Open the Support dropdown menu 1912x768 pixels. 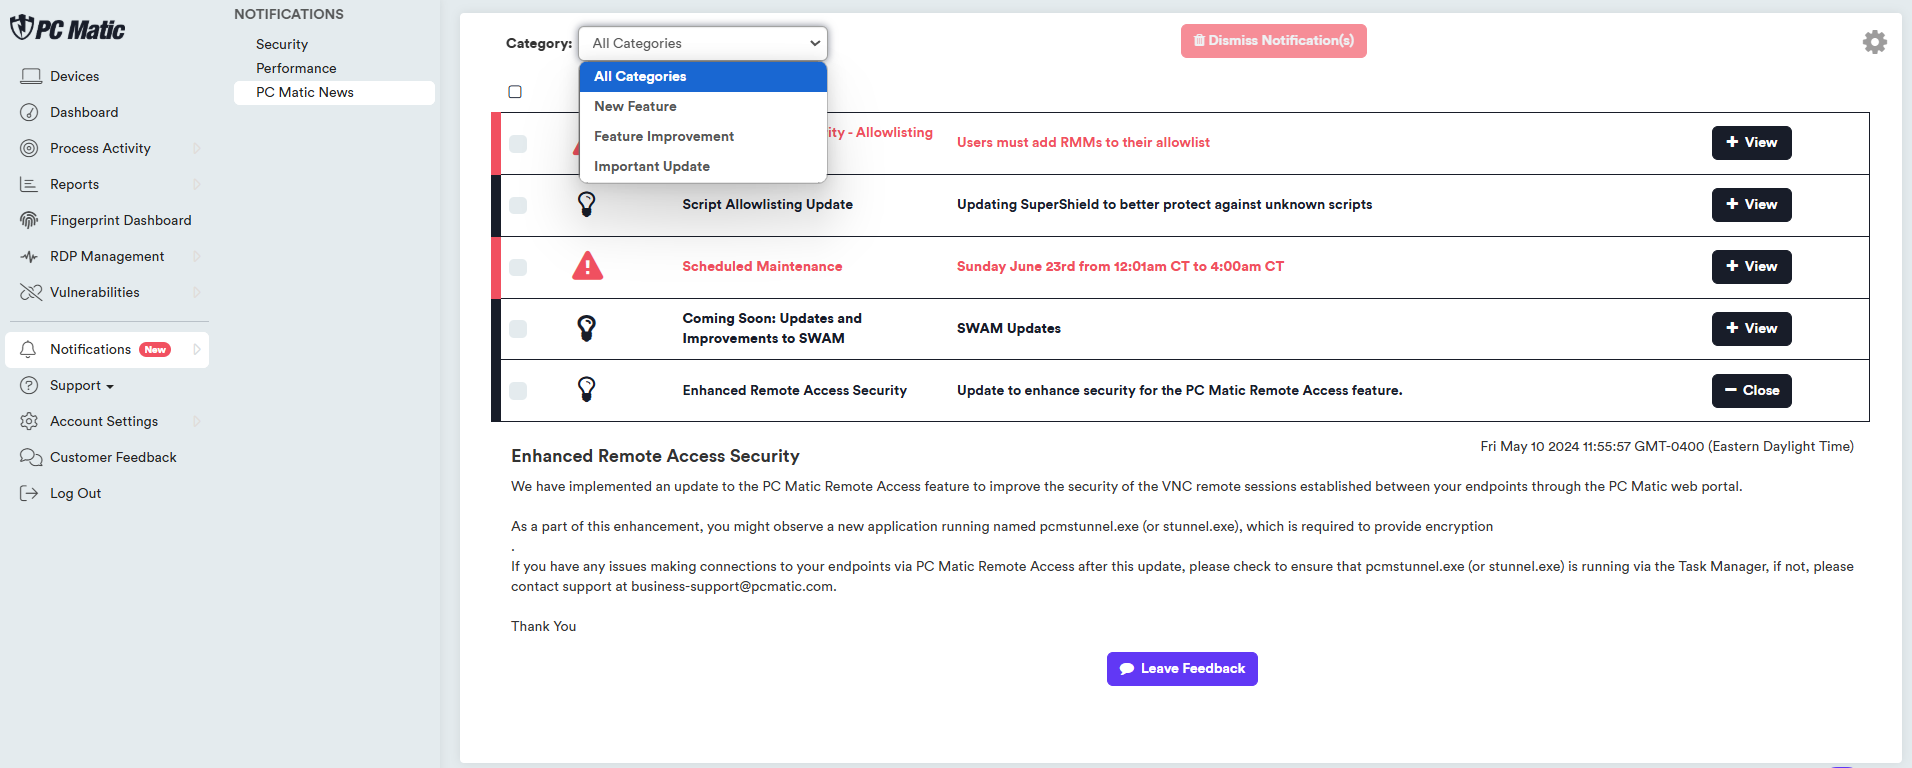point(82,385)
